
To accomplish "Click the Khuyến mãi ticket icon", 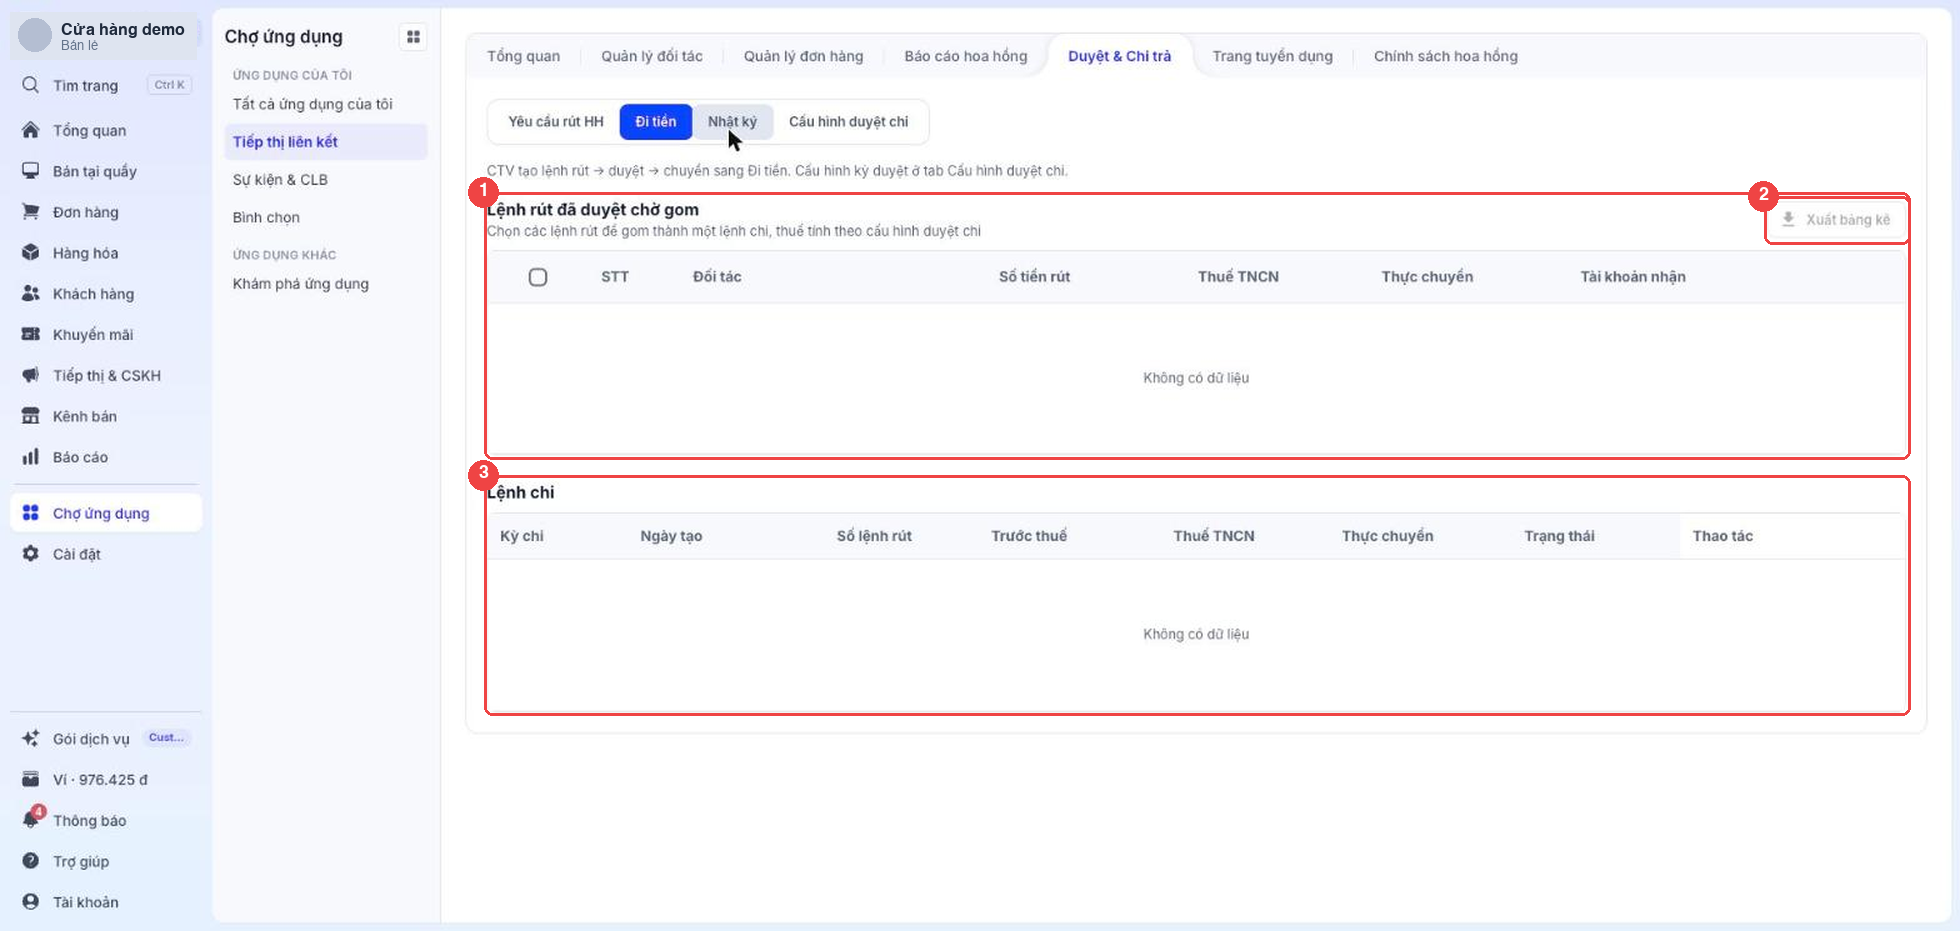I will [31, 334].
